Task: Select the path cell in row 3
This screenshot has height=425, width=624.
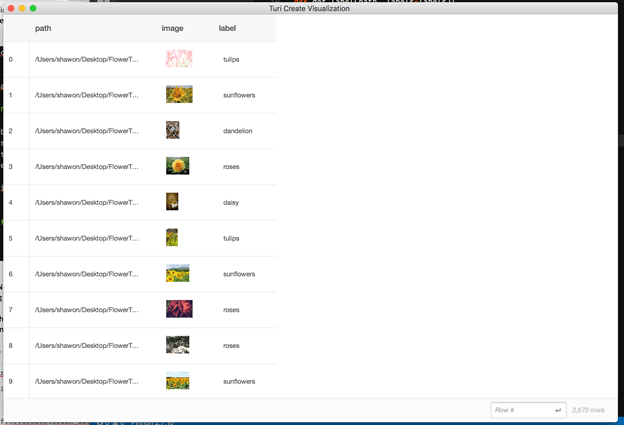Action: [x=87, y=167]
